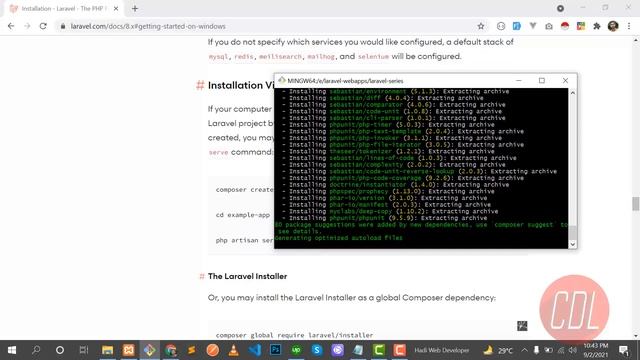Open the extensions puzzle icon
This screenshot has height=360, width=640.
coord(597,26)
